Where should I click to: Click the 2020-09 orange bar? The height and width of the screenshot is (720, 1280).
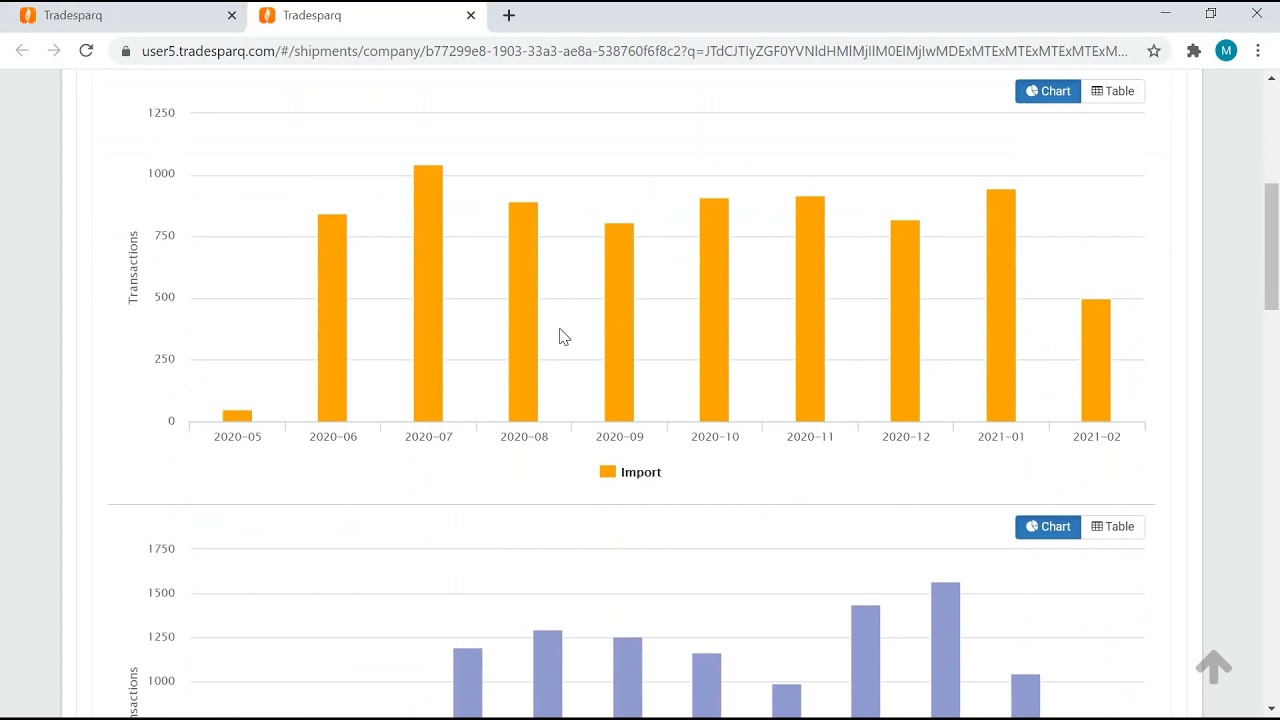(619, 322)
